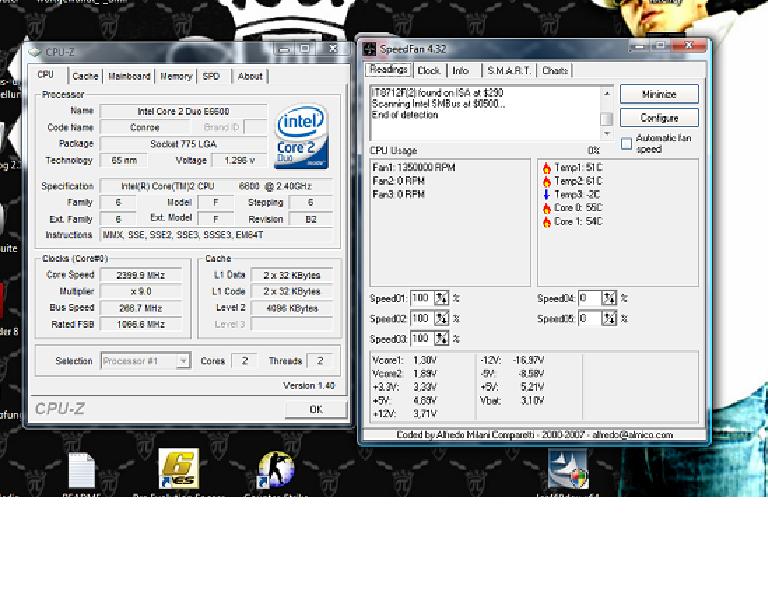Launch the Pro Evolution Soccer 6 shortcut
This screenshot has height=615, width=768.
click(x=179, y=469)
